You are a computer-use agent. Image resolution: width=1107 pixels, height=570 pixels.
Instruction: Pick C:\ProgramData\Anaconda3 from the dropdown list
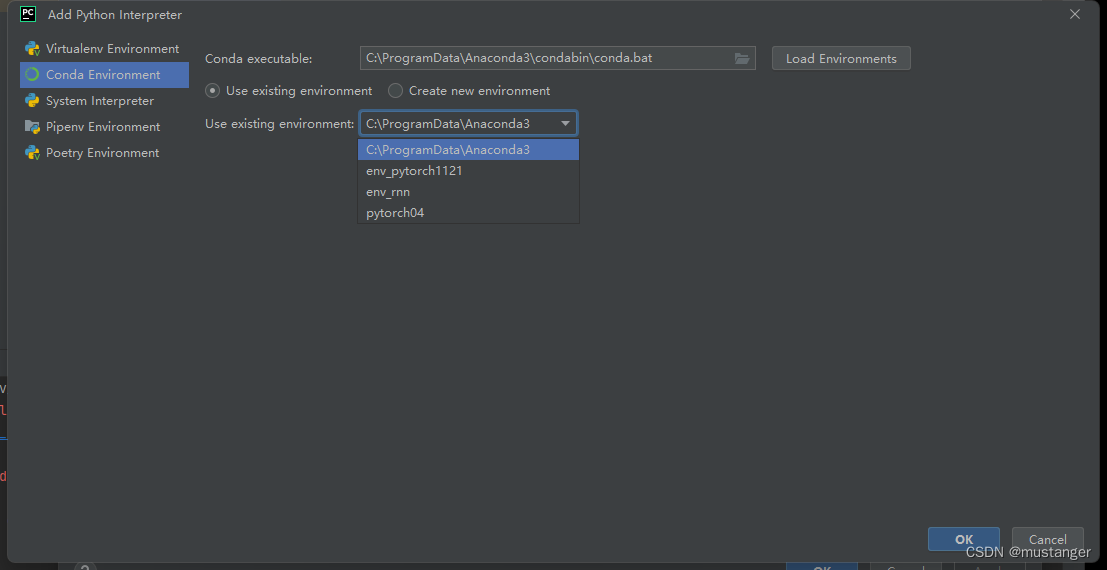[x=468, y=150]
